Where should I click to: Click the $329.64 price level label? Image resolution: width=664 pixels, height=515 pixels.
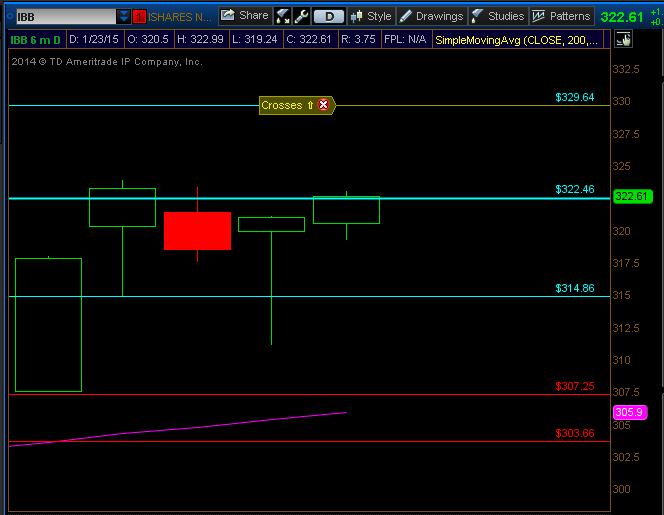pyautogui.click(x=575, y=97)
